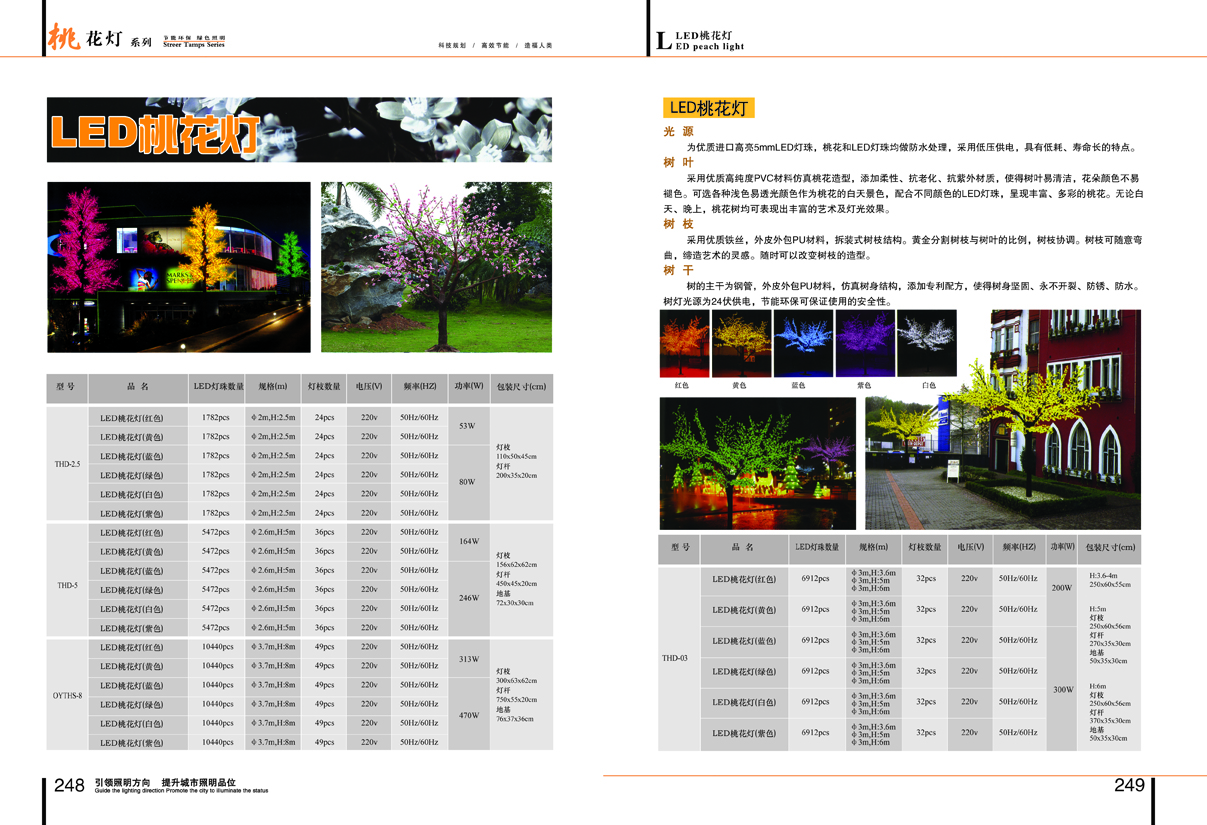Select the yellow peach tree thumbnail

pos(741,343)
